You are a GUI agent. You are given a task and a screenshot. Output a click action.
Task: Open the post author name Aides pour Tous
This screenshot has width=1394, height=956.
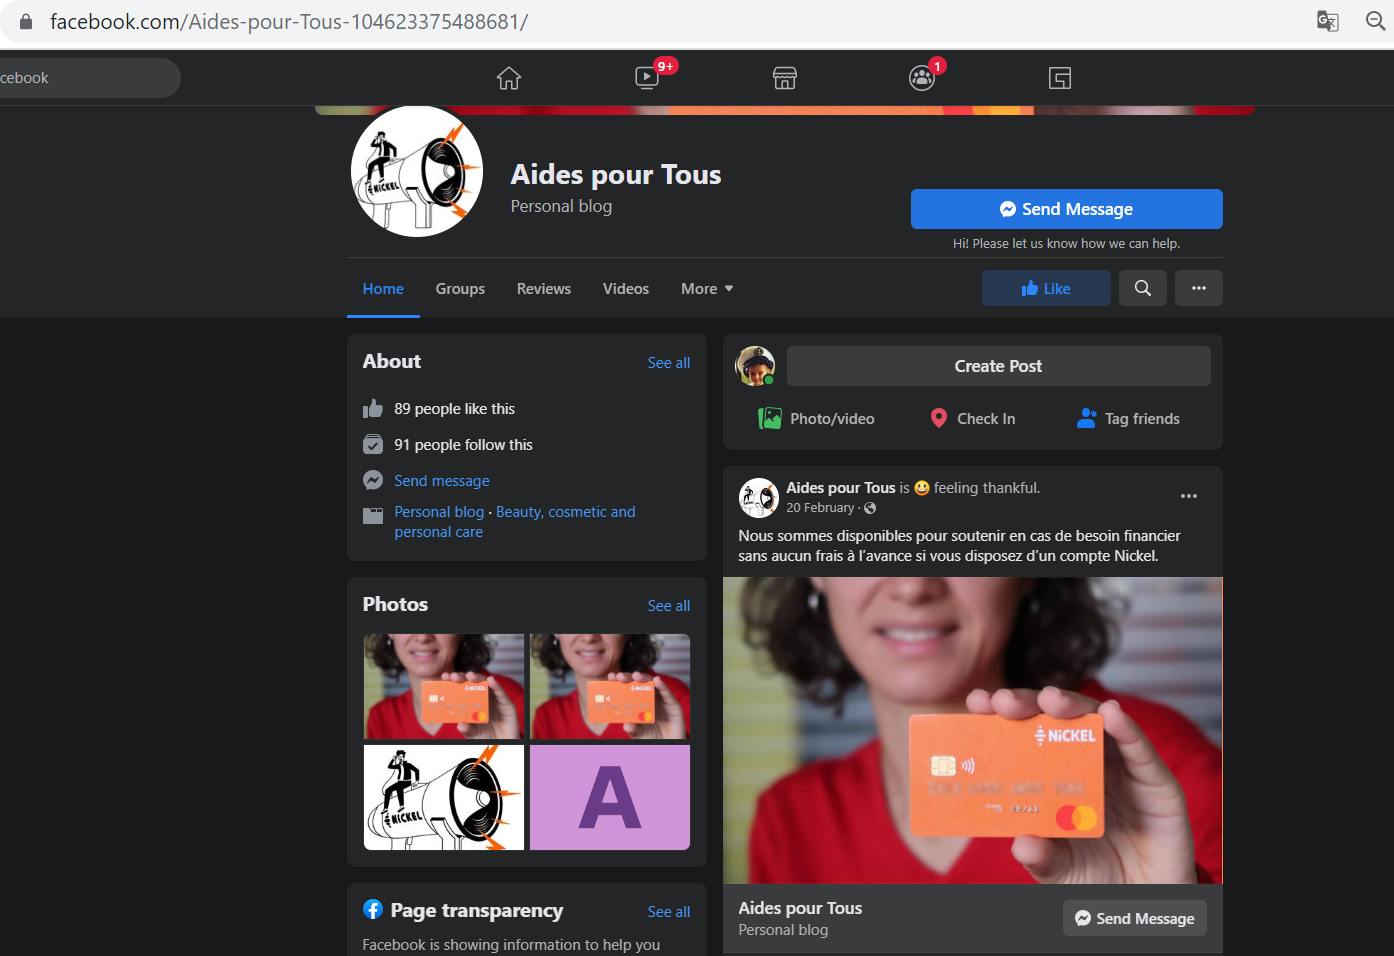[x=841, y=488]
